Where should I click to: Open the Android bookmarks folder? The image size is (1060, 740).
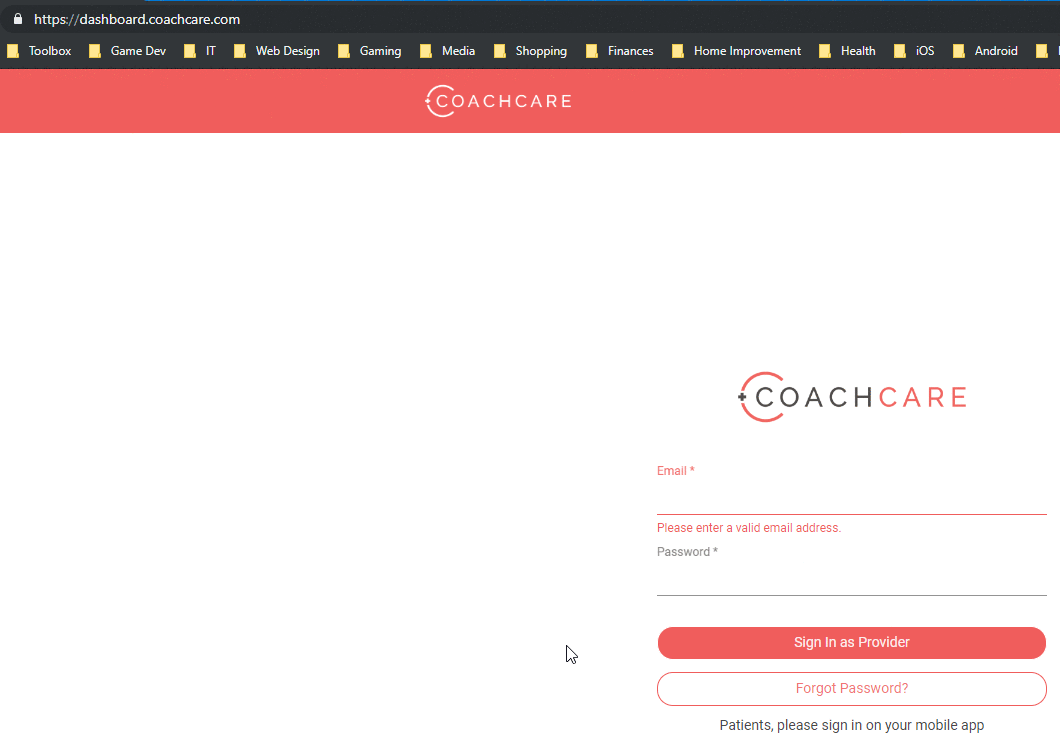click(x=986, y=51)
